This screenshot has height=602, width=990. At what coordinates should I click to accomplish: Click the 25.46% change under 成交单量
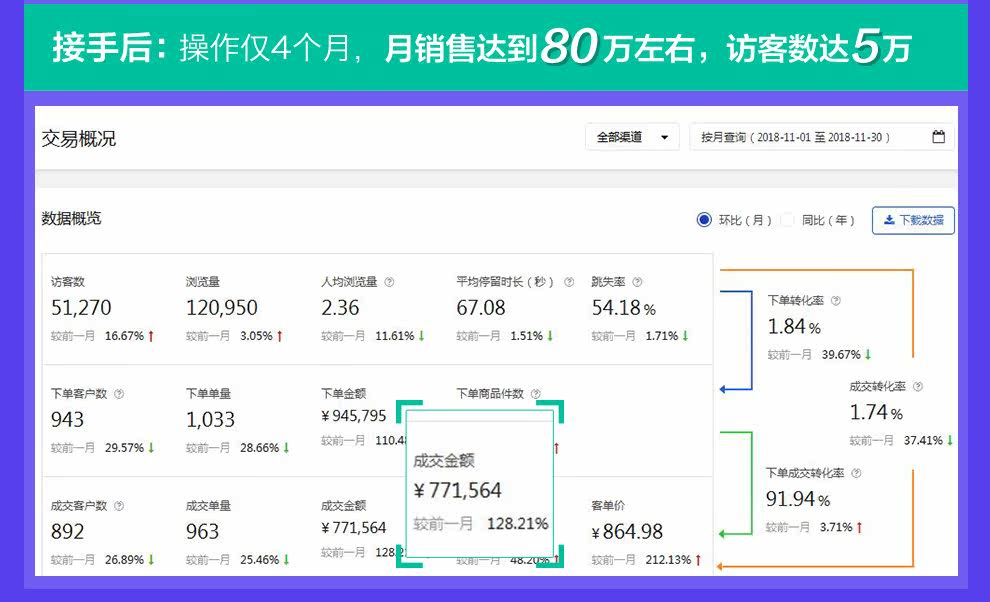(259, 560)
